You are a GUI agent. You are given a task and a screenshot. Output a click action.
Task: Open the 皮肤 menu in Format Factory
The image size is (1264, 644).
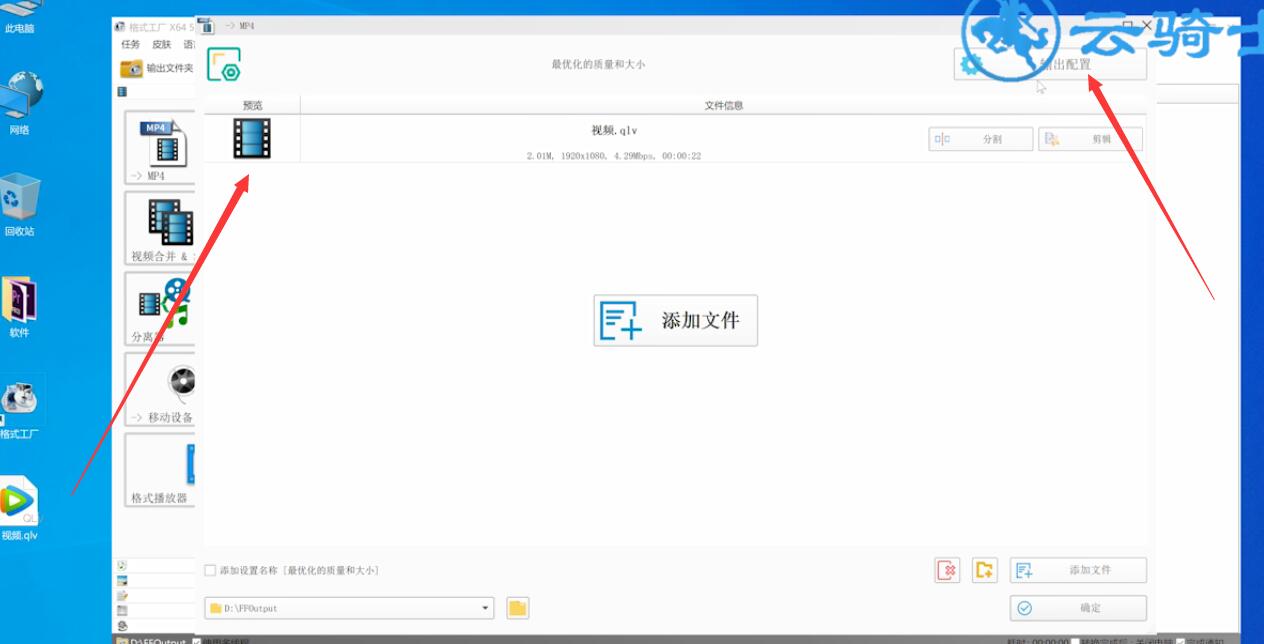(x=161, y=45)
